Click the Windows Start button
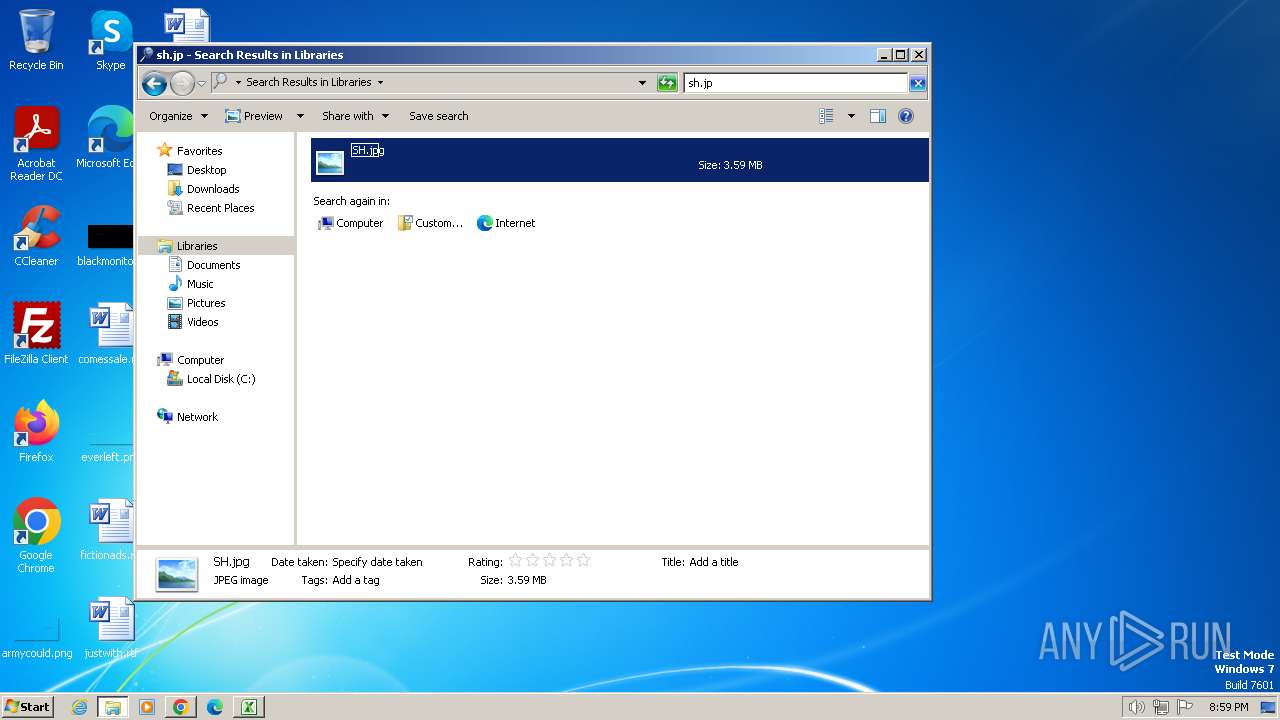This screenshot has height=720, width=1280. coord(27,707)
